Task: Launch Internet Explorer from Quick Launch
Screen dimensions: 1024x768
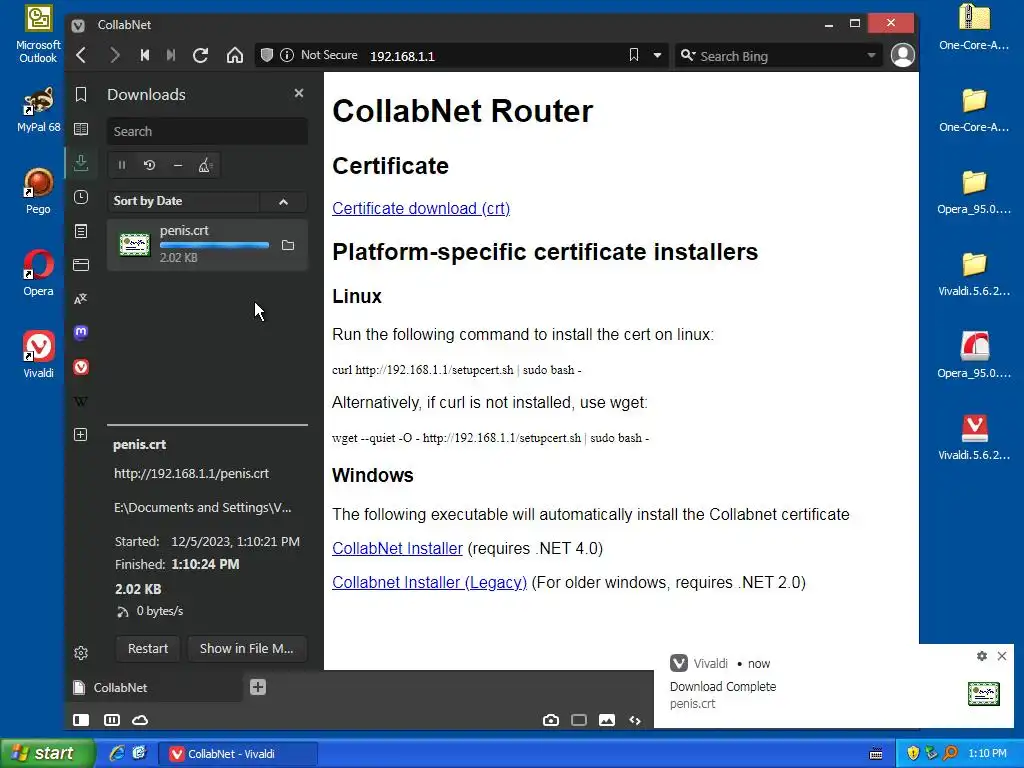Action: [116, 753]
